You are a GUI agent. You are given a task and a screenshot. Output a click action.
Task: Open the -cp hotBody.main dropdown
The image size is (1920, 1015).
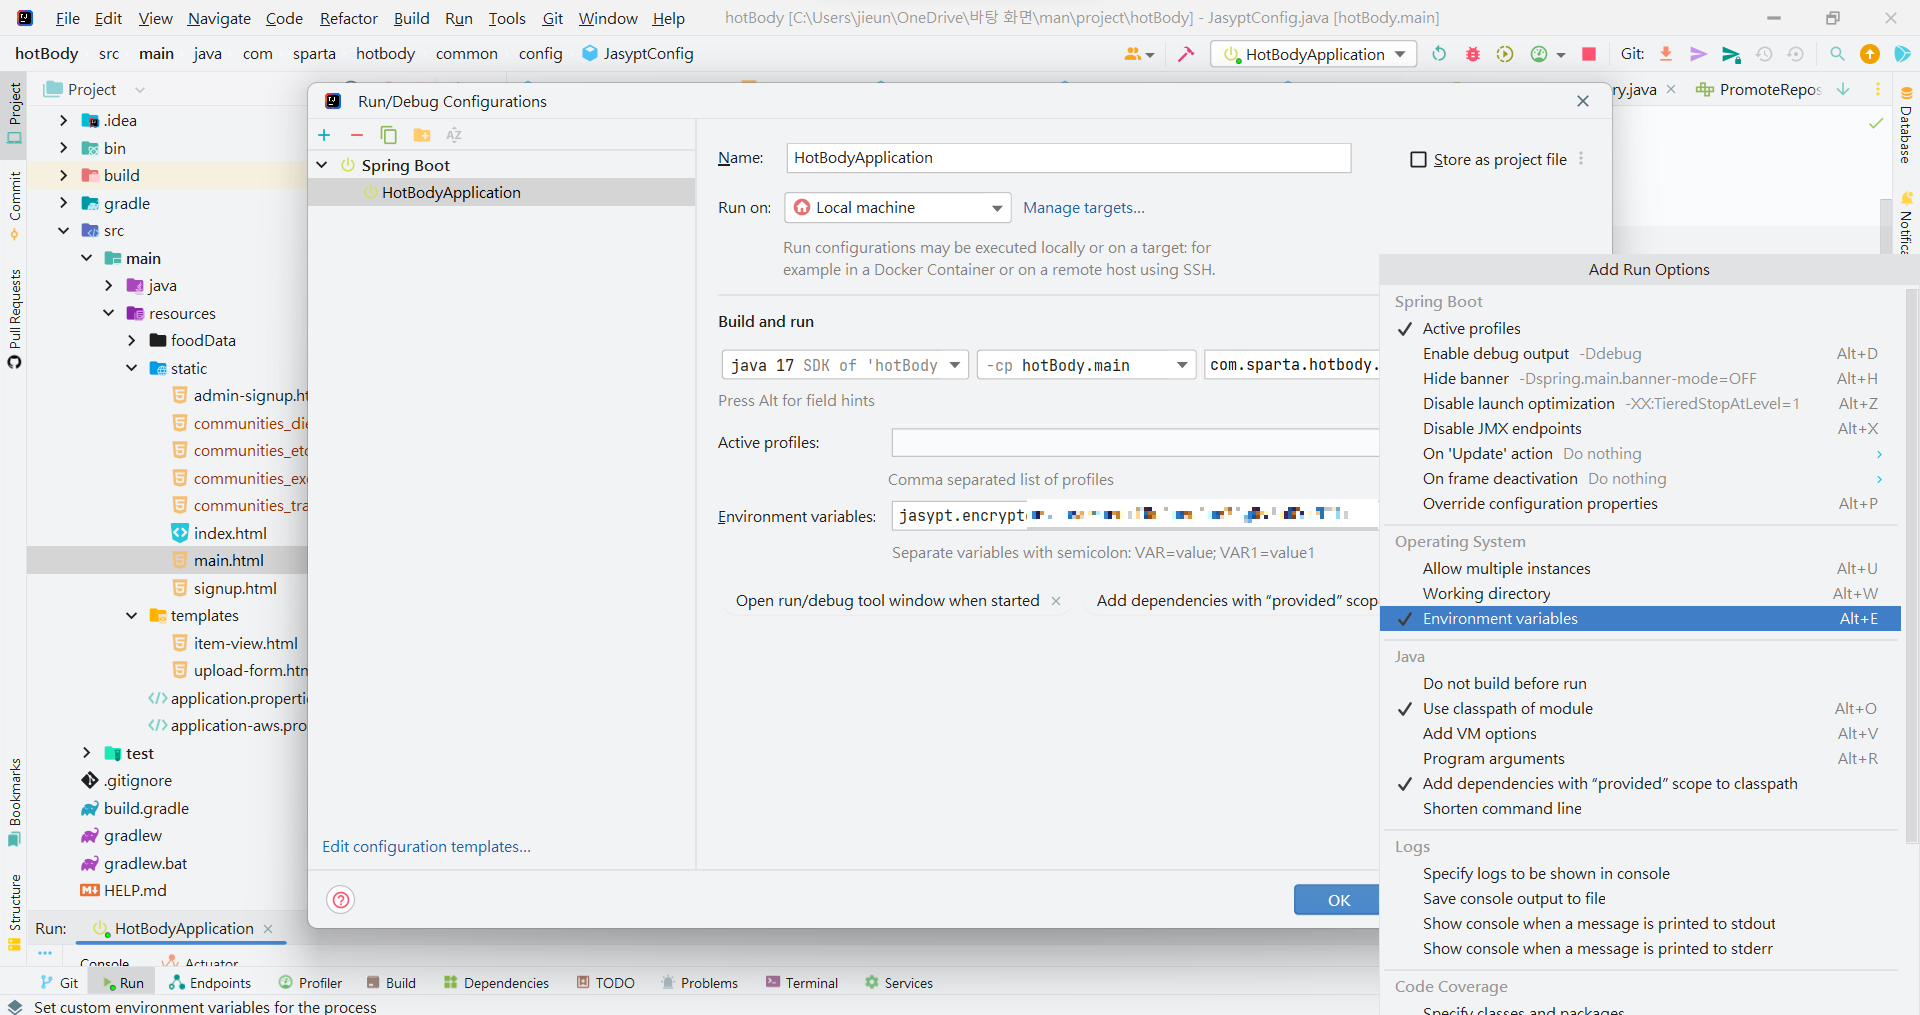coord(1086,365)
